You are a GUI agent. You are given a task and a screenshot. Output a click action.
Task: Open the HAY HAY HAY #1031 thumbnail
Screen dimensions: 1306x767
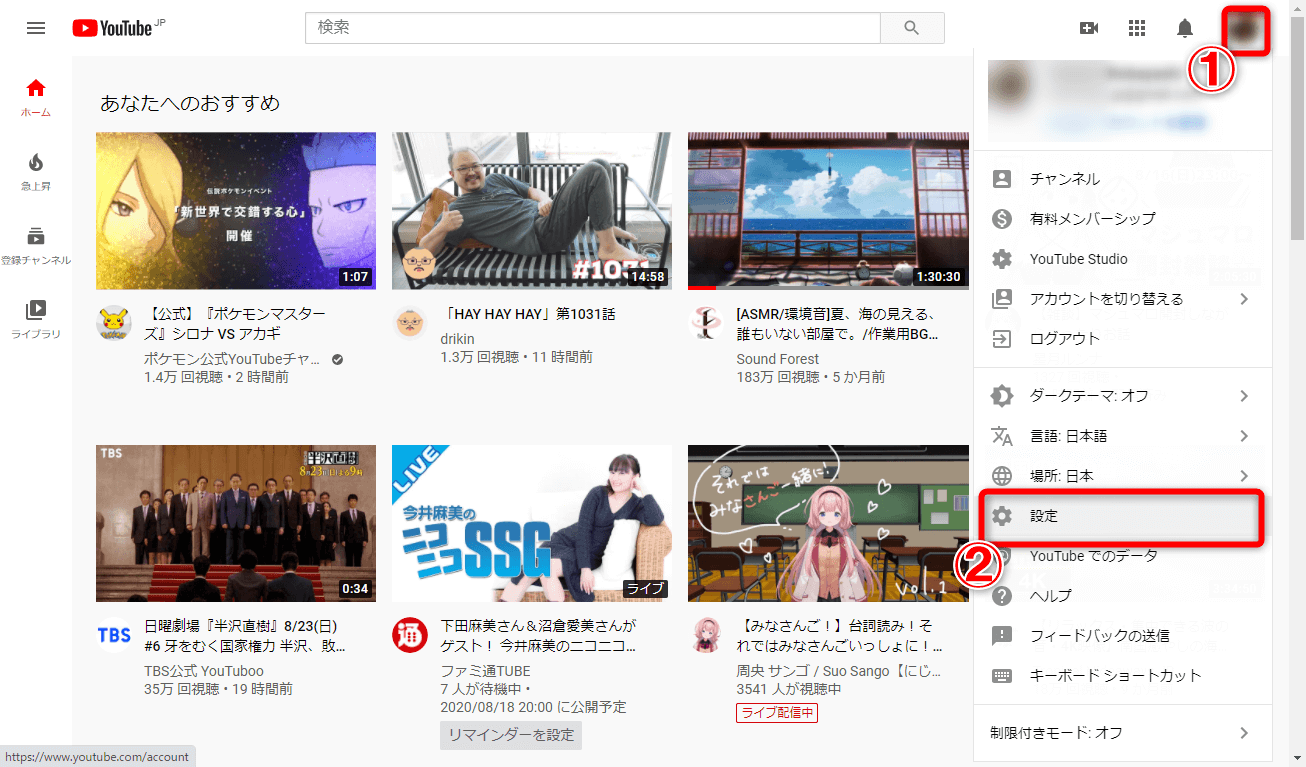532,211
